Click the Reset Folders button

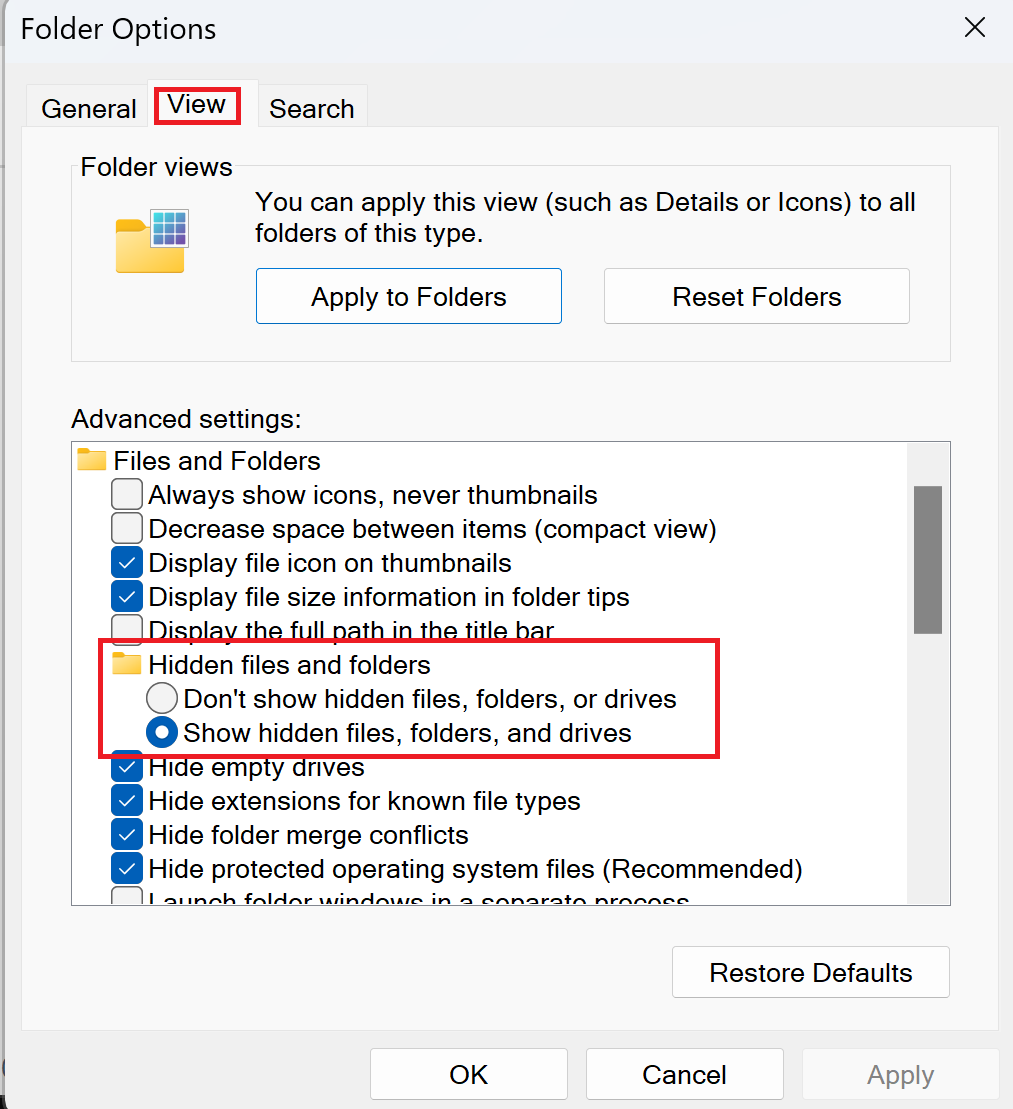pos(756,295)
